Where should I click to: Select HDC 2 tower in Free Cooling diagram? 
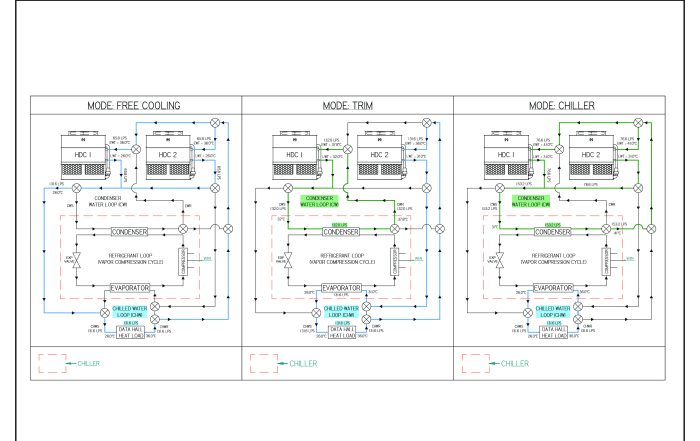pos(168,155)
